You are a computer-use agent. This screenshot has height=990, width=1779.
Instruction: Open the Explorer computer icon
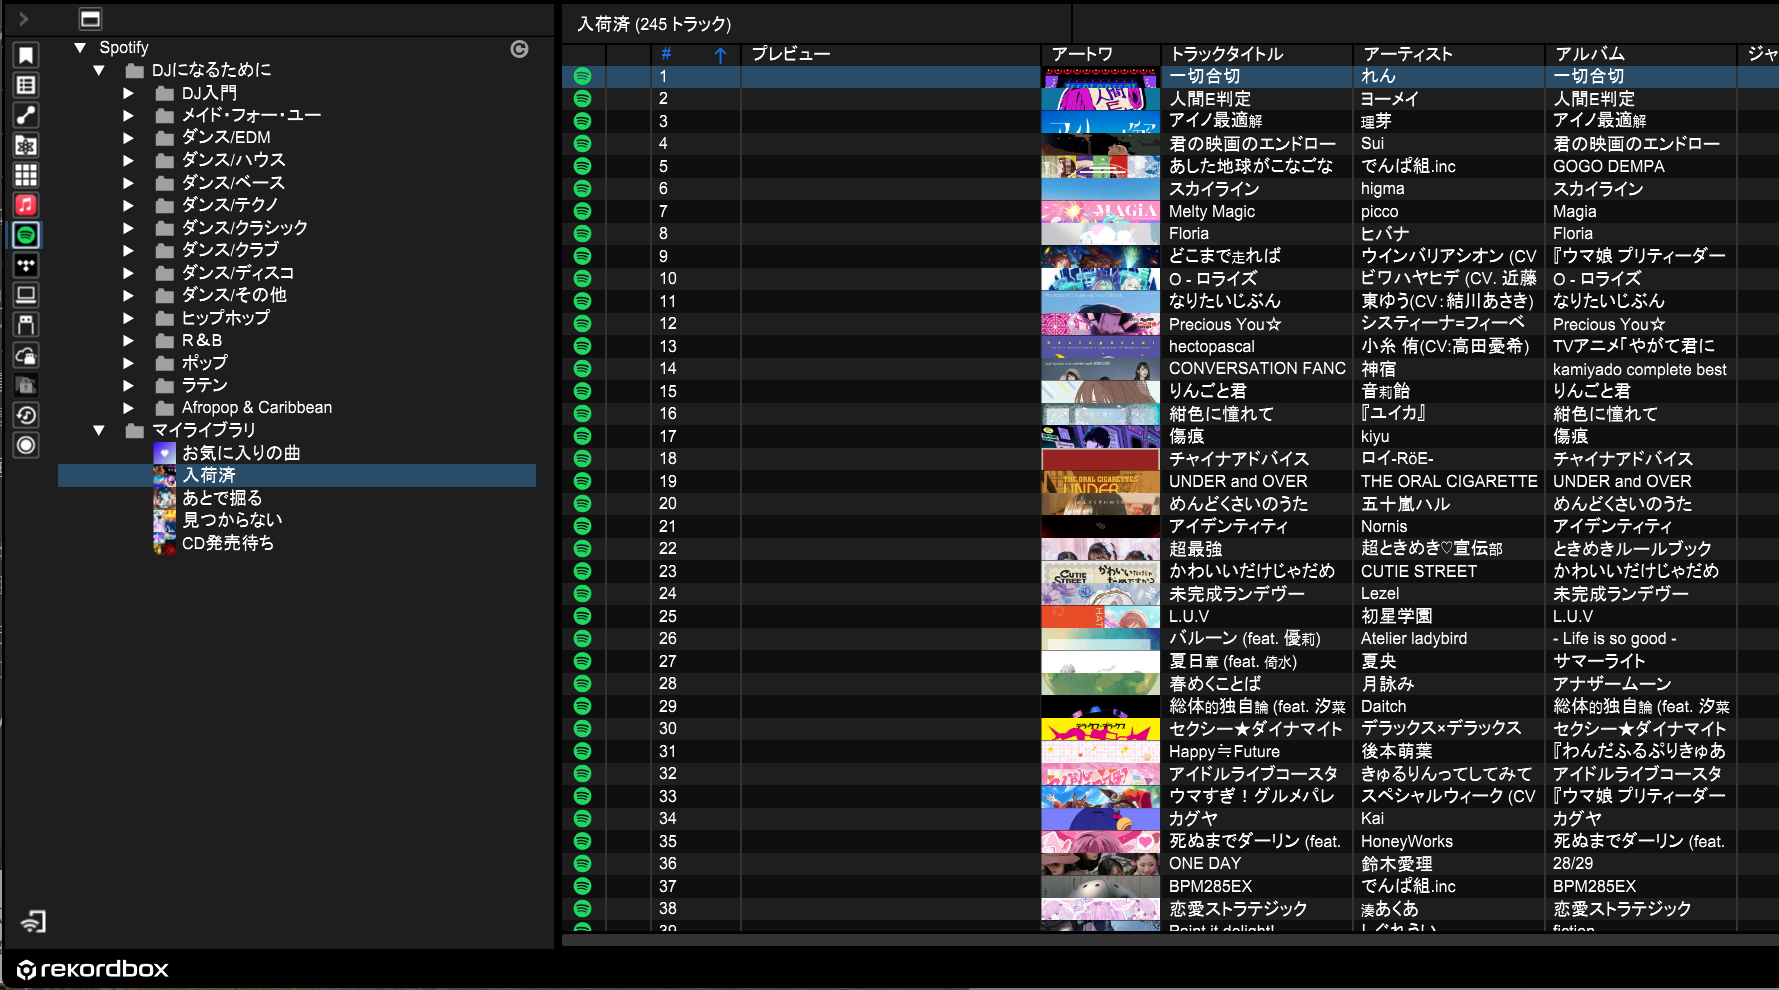[x=26, y=295]
